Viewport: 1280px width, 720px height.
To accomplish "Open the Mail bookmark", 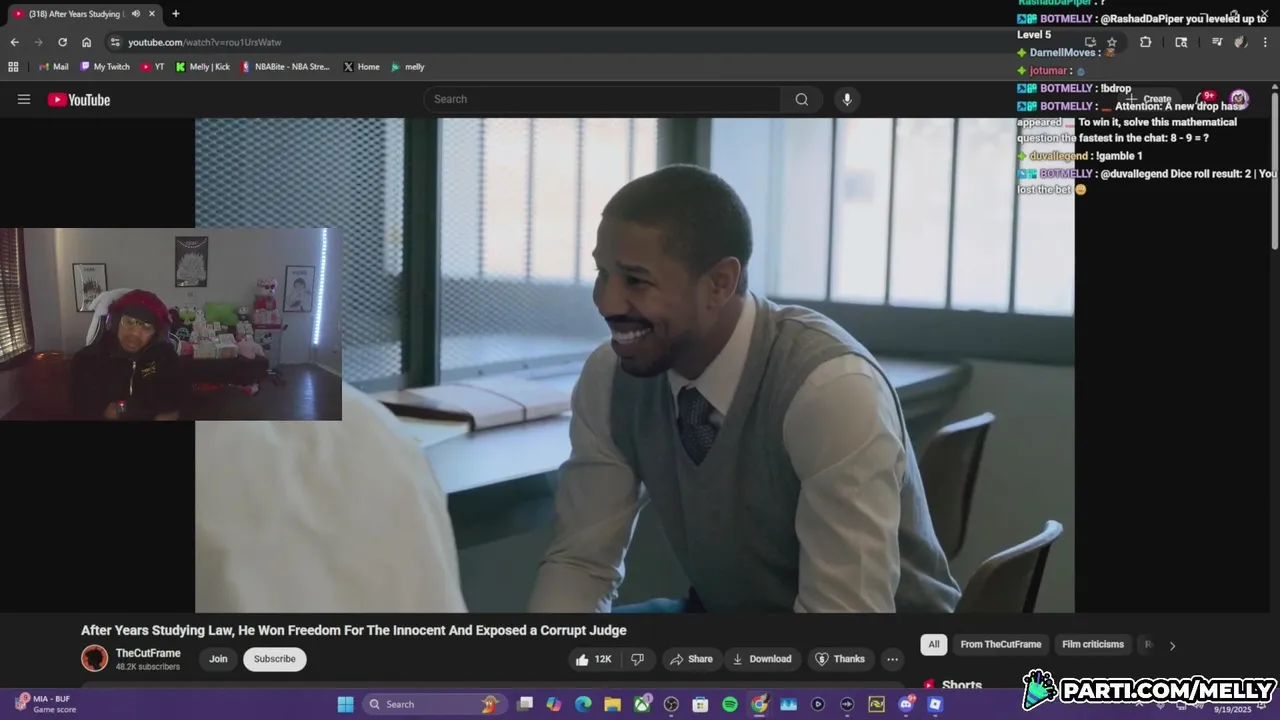I will click(54, 67).
